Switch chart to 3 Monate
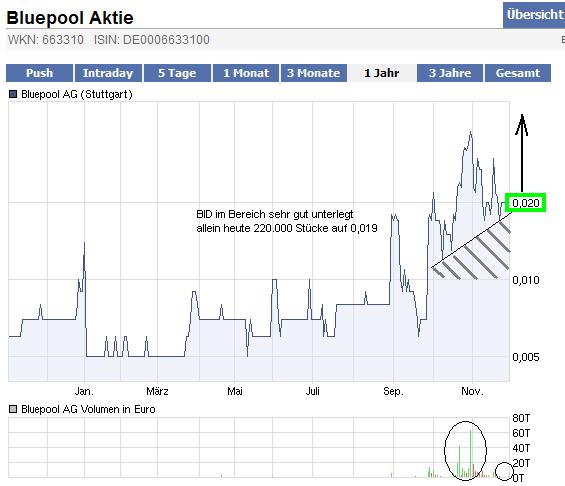565x486 pixels. (313, 73)
